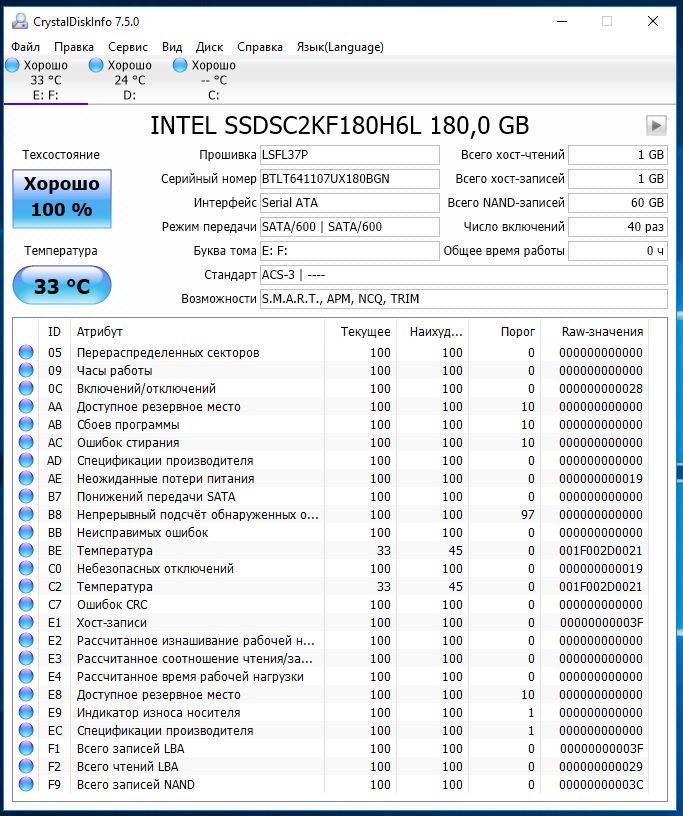Click status circle for attribute BB

click(x=26, y=532)
